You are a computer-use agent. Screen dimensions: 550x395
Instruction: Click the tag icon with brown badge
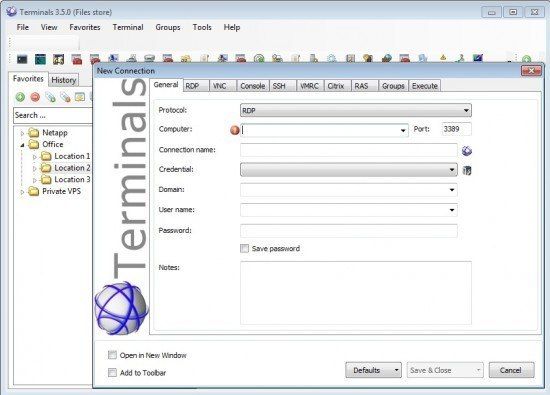click(65, 97)
